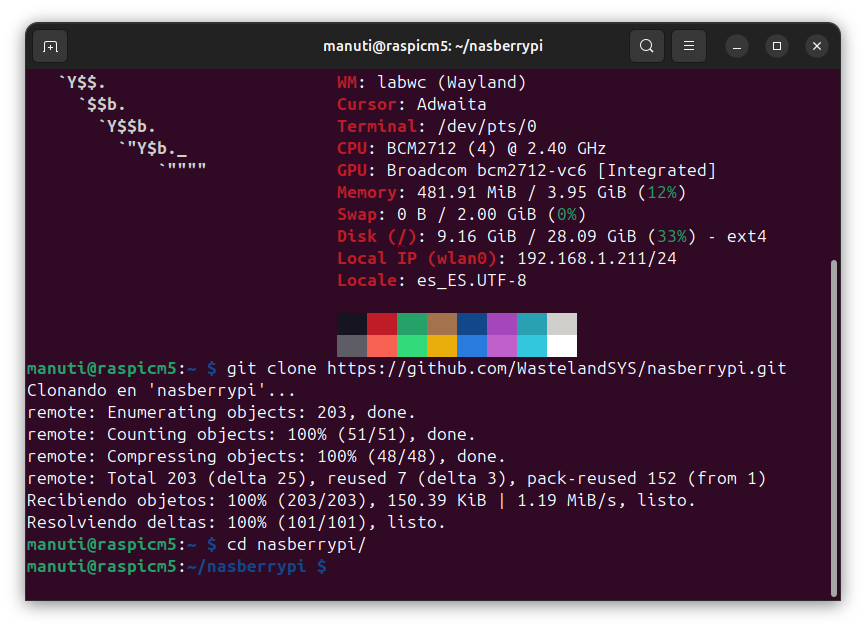The image size is (866, 629).
Task: Click the yellow color block in the bottom palette row
Action: (442, 346)
